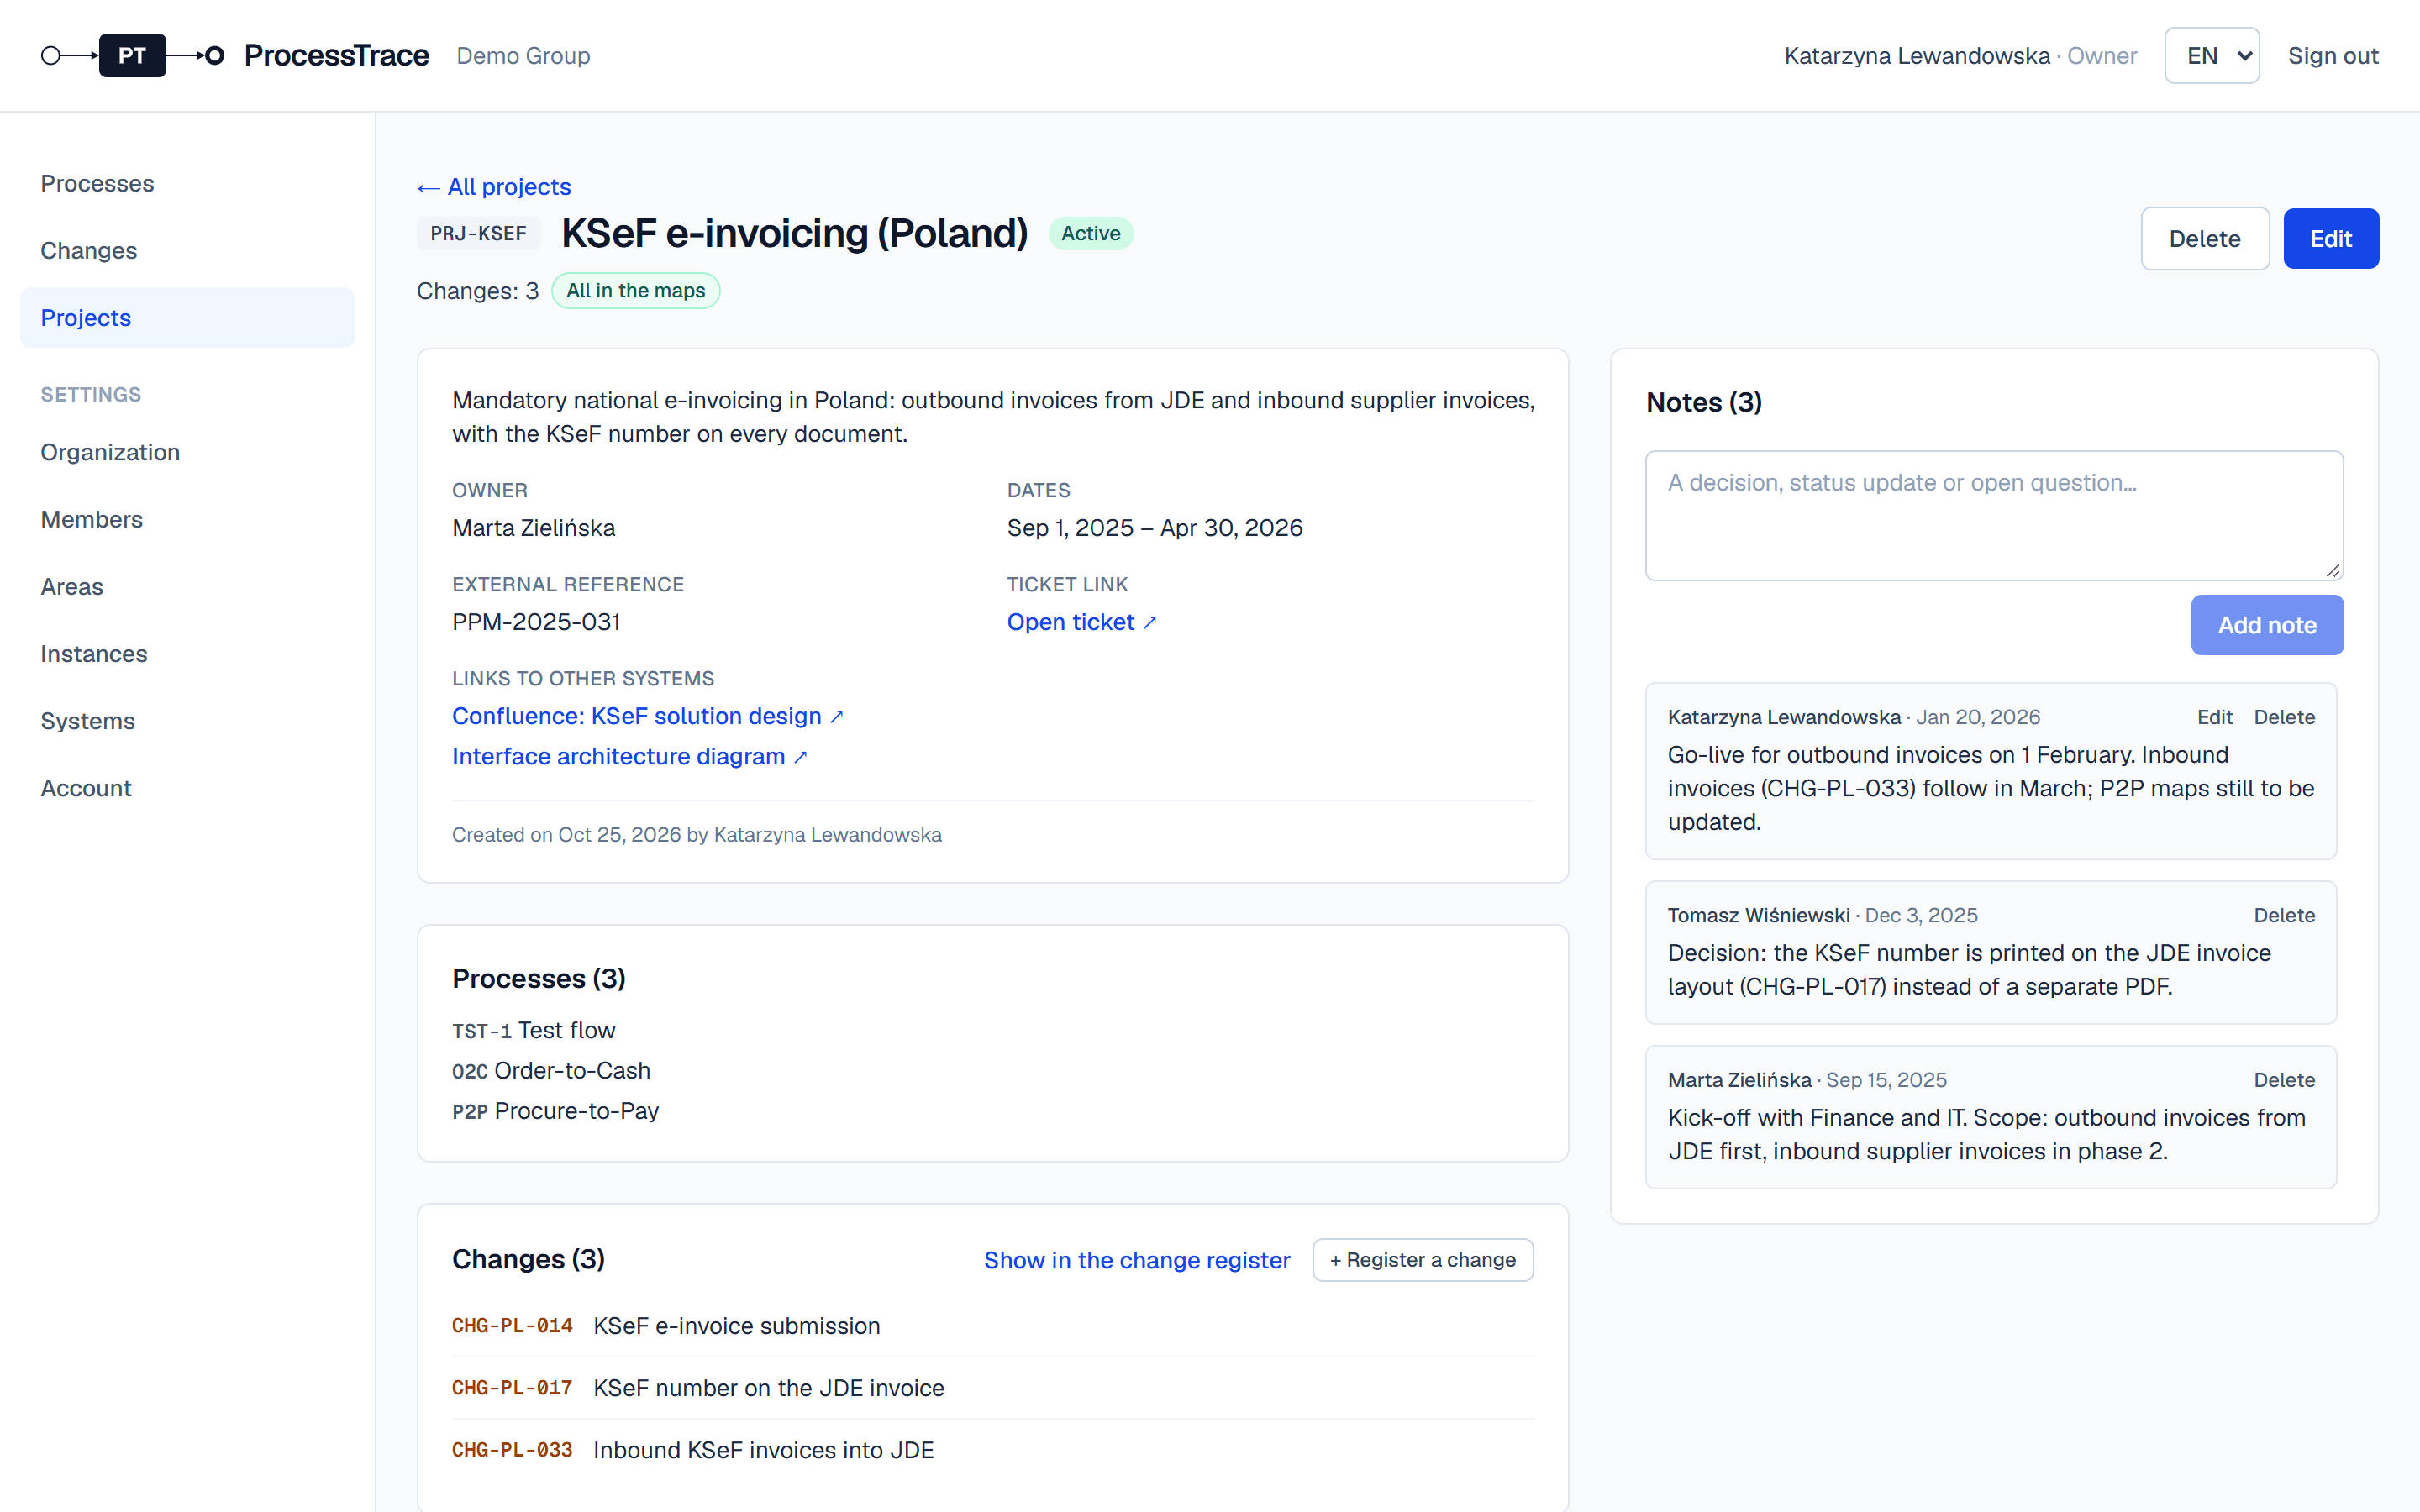The width and height of the screenshot is (2420, 1512).
Task: Click Register a change button
Action: 1422,1260
